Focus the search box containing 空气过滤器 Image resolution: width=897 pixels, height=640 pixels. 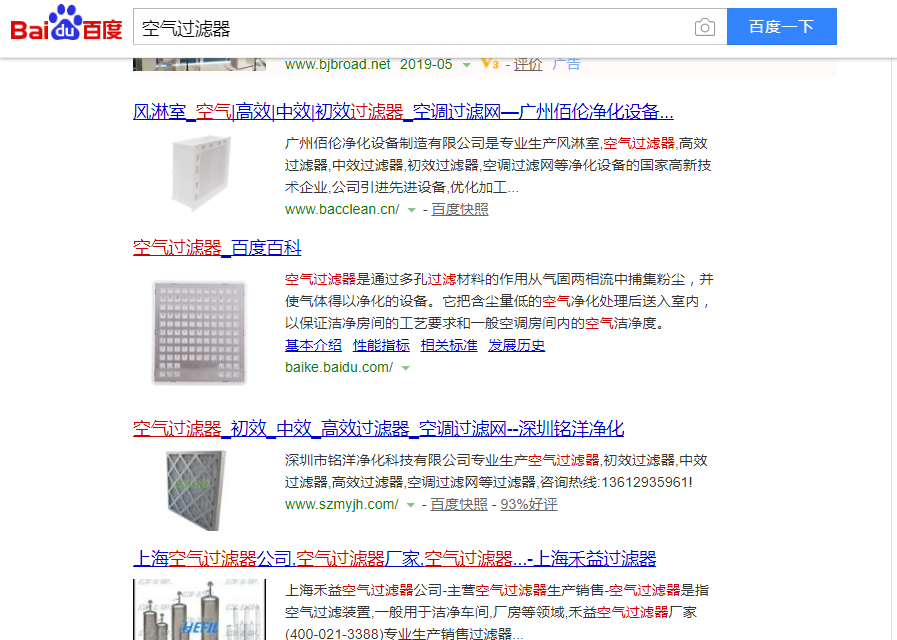click(x=410, y=27)
